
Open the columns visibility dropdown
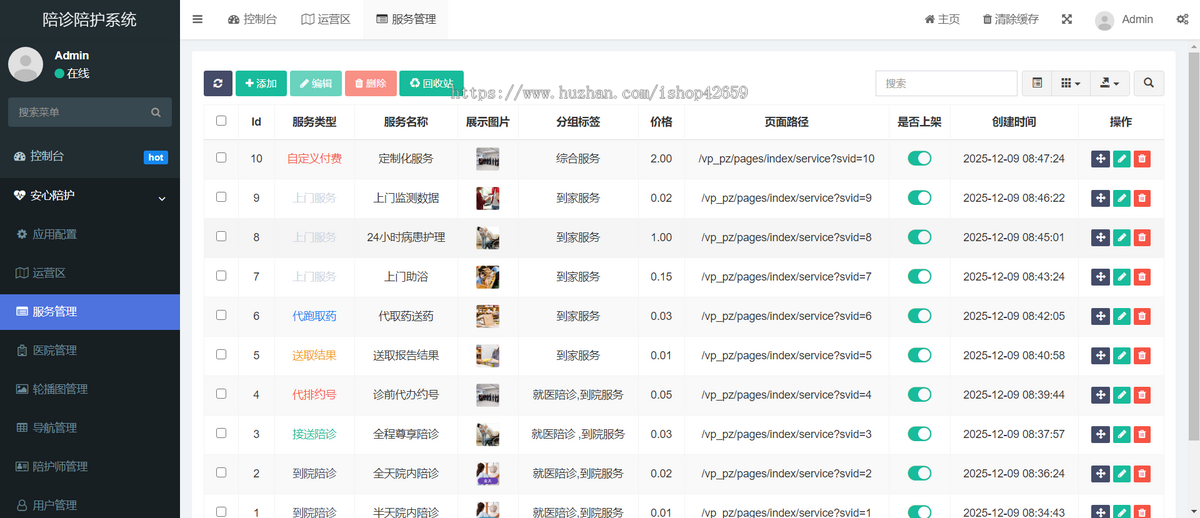(1070, 84)
